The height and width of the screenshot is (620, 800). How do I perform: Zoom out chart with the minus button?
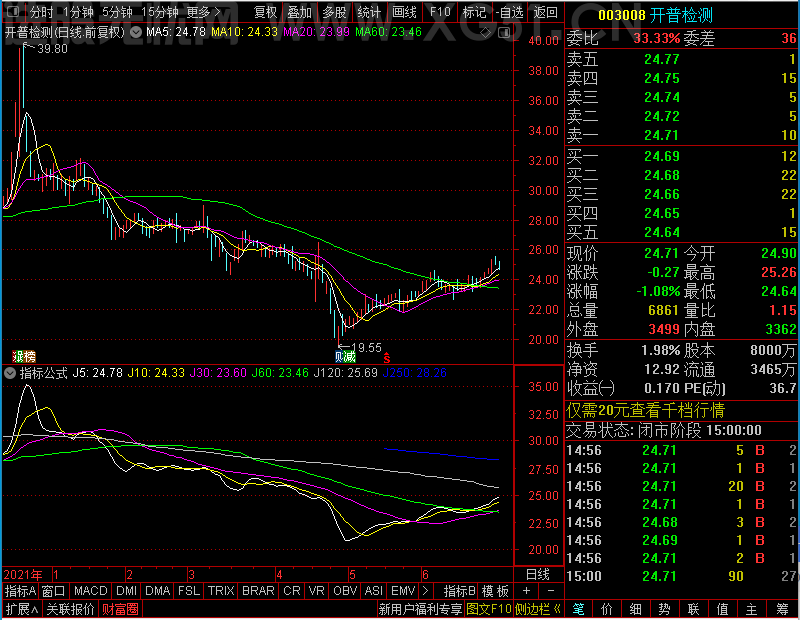pyautogui.click(x=551, y=591)
